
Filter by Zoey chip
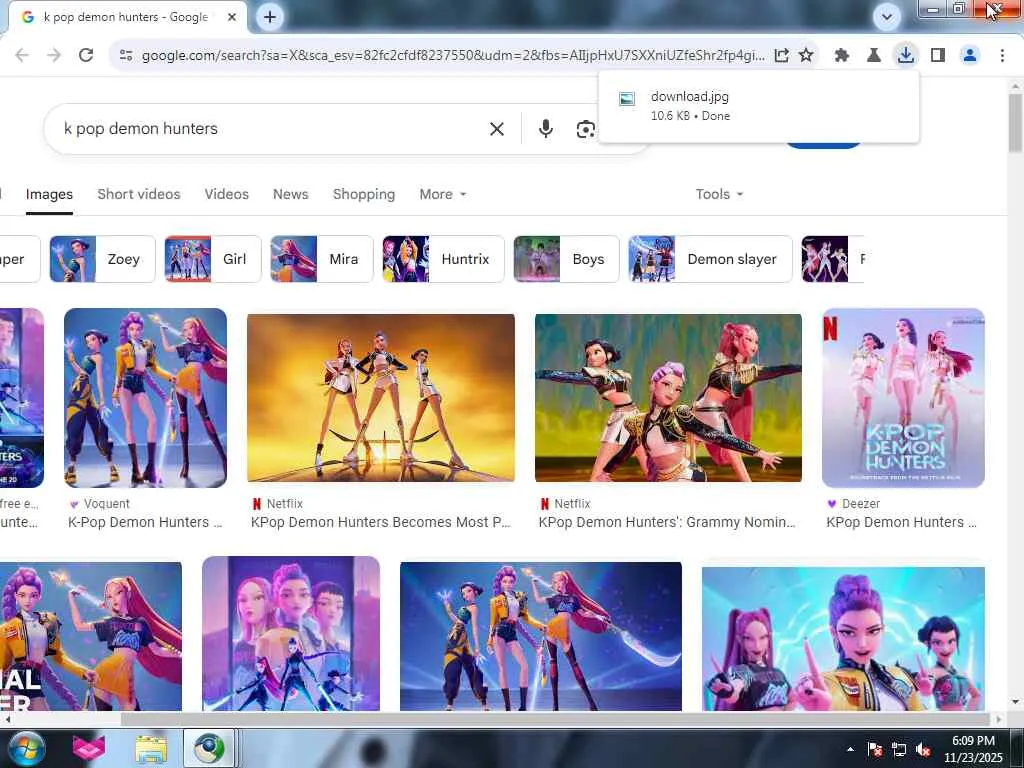(103, 259)
